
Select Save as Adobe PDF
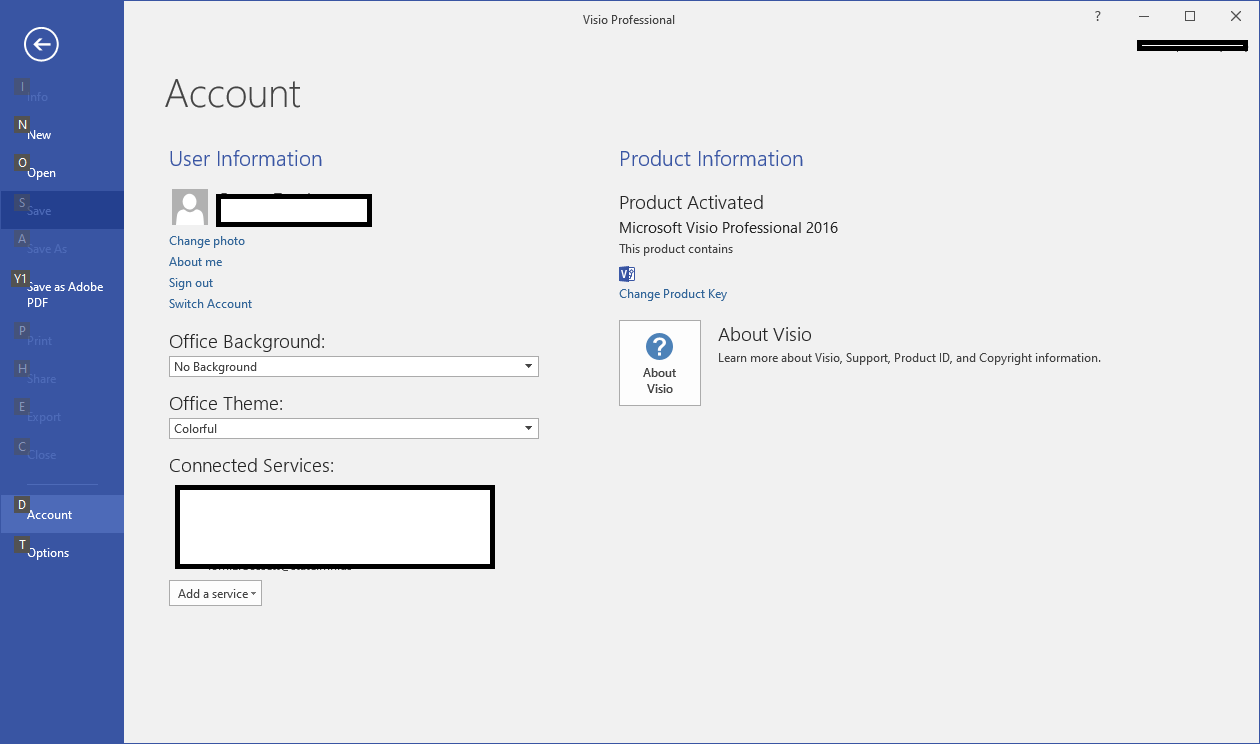coord(62,294)
